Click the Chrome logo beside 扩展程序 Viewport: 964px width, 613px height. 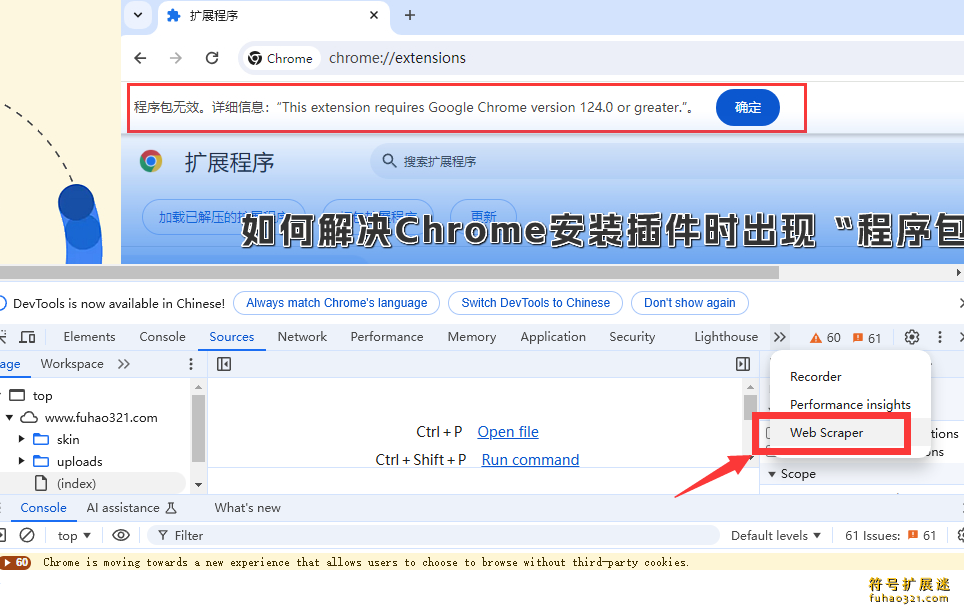click(151, 161)
